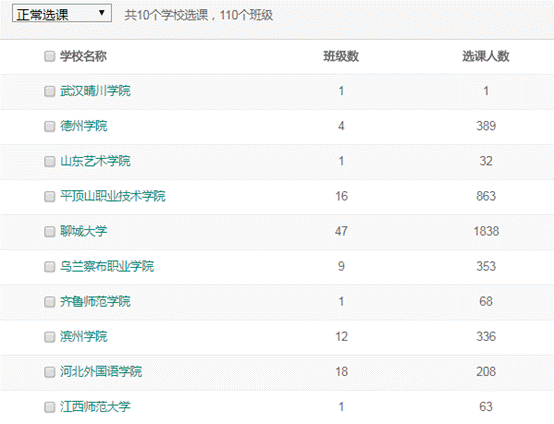Open 山东艺术学院 details link
This screenshot has height=424, width=554.
click(95, 161)
